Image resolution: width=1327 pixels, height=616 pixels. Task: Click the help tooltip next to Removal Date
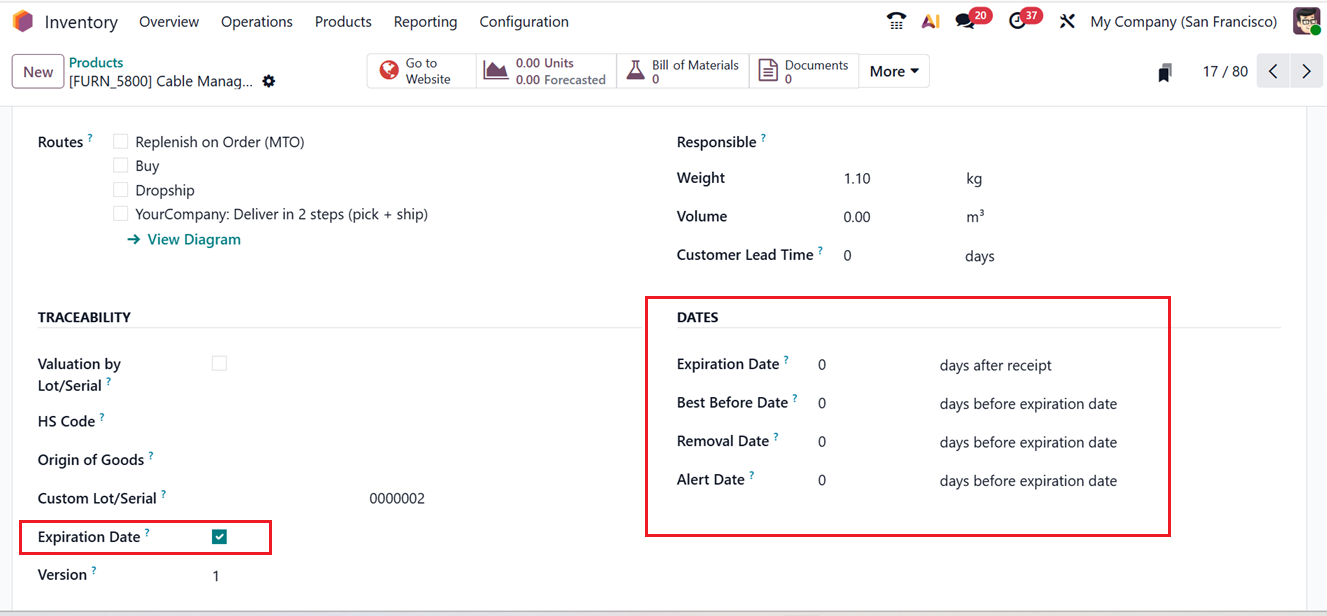point(776,437)
